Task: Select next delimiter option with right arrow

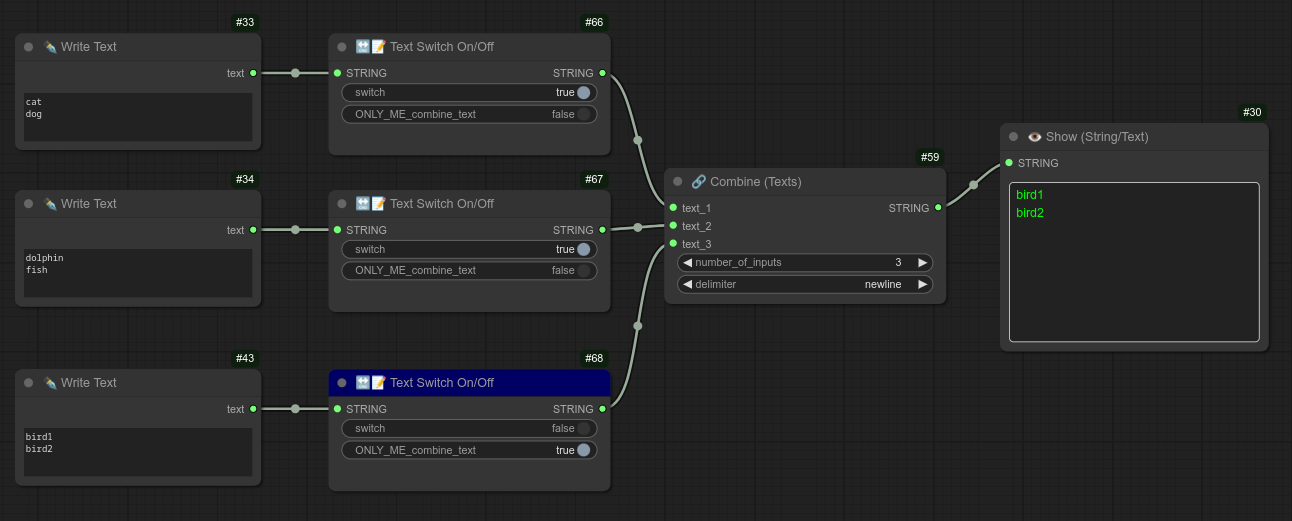Action: coord(922,284)
